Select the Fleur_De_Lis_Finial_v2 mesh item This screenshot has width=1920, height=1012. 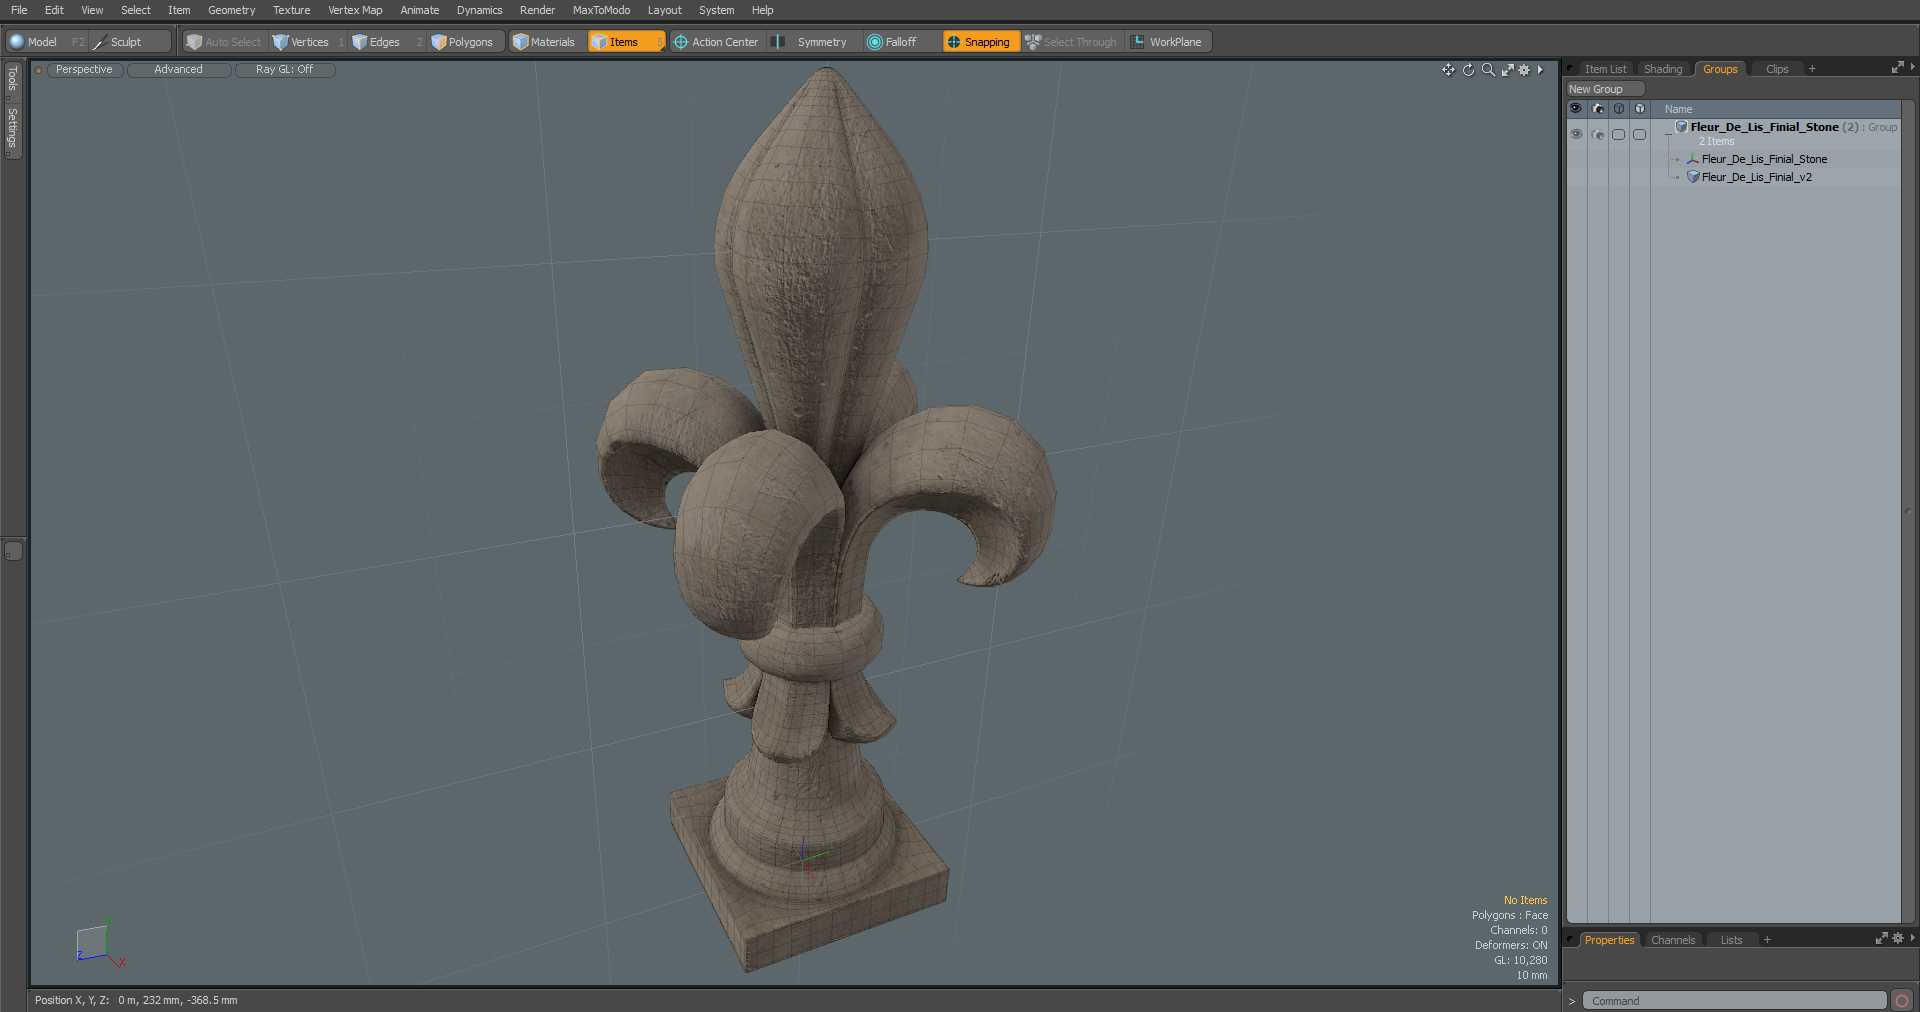point(1756,177)
